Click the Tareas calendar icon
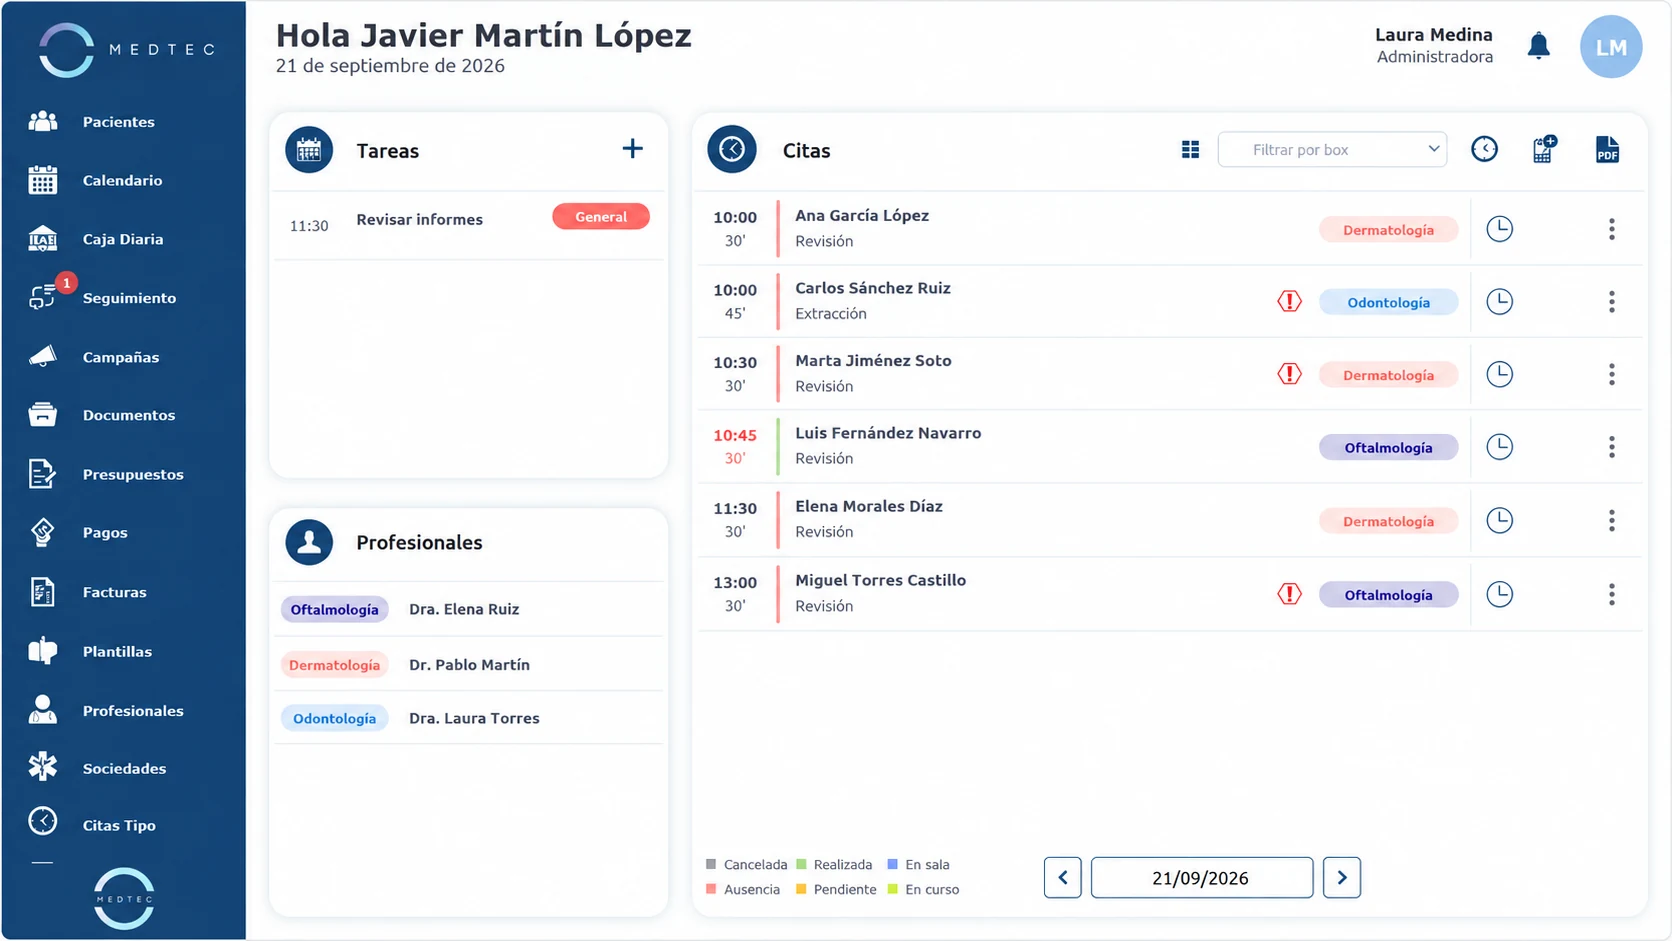 tap(309, 150)
